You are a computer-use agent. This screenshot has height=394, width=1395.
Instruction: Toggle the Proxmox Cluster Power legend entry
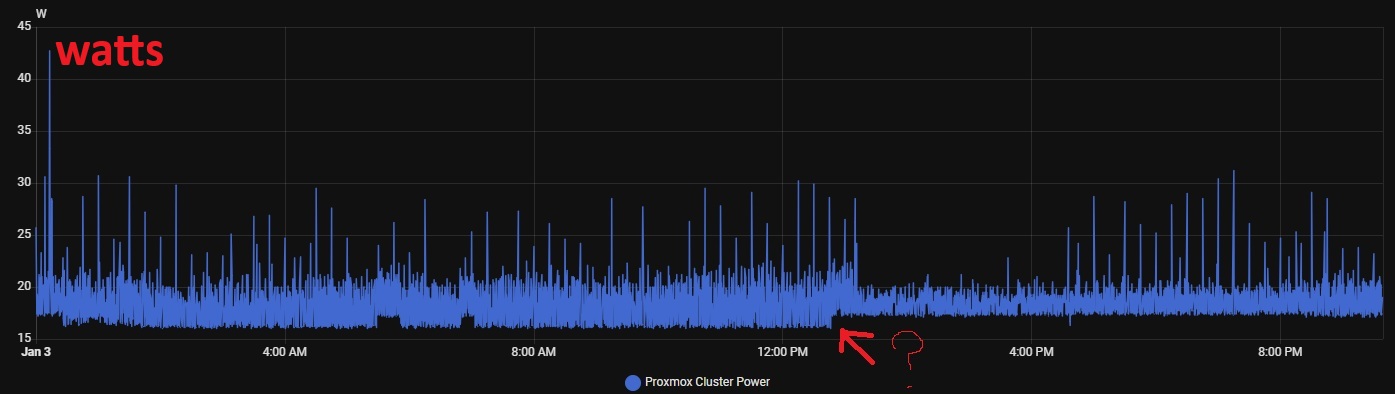(697, 382)
